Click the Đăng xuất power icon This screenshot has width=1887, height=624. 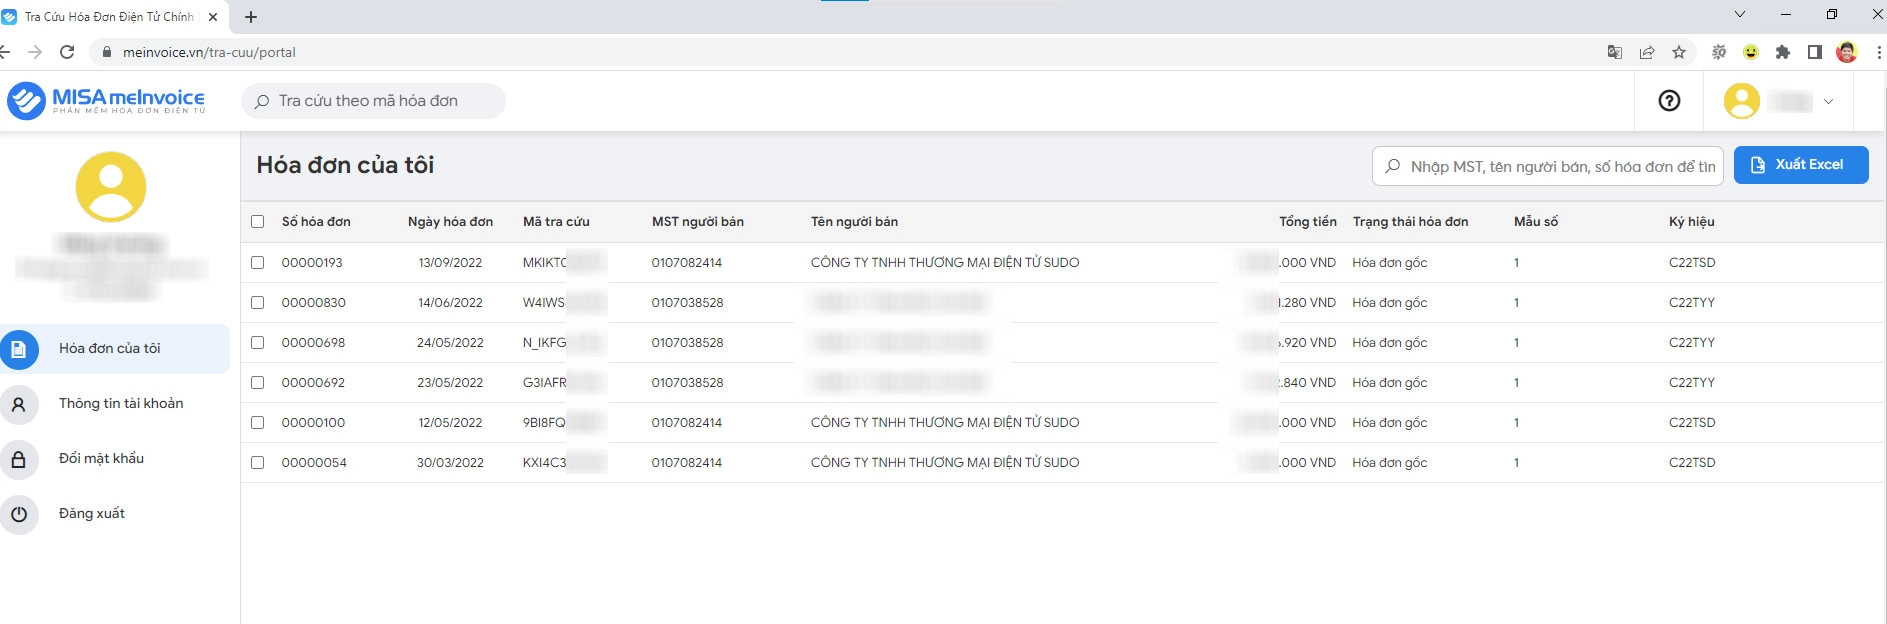(x=19, y=514)
